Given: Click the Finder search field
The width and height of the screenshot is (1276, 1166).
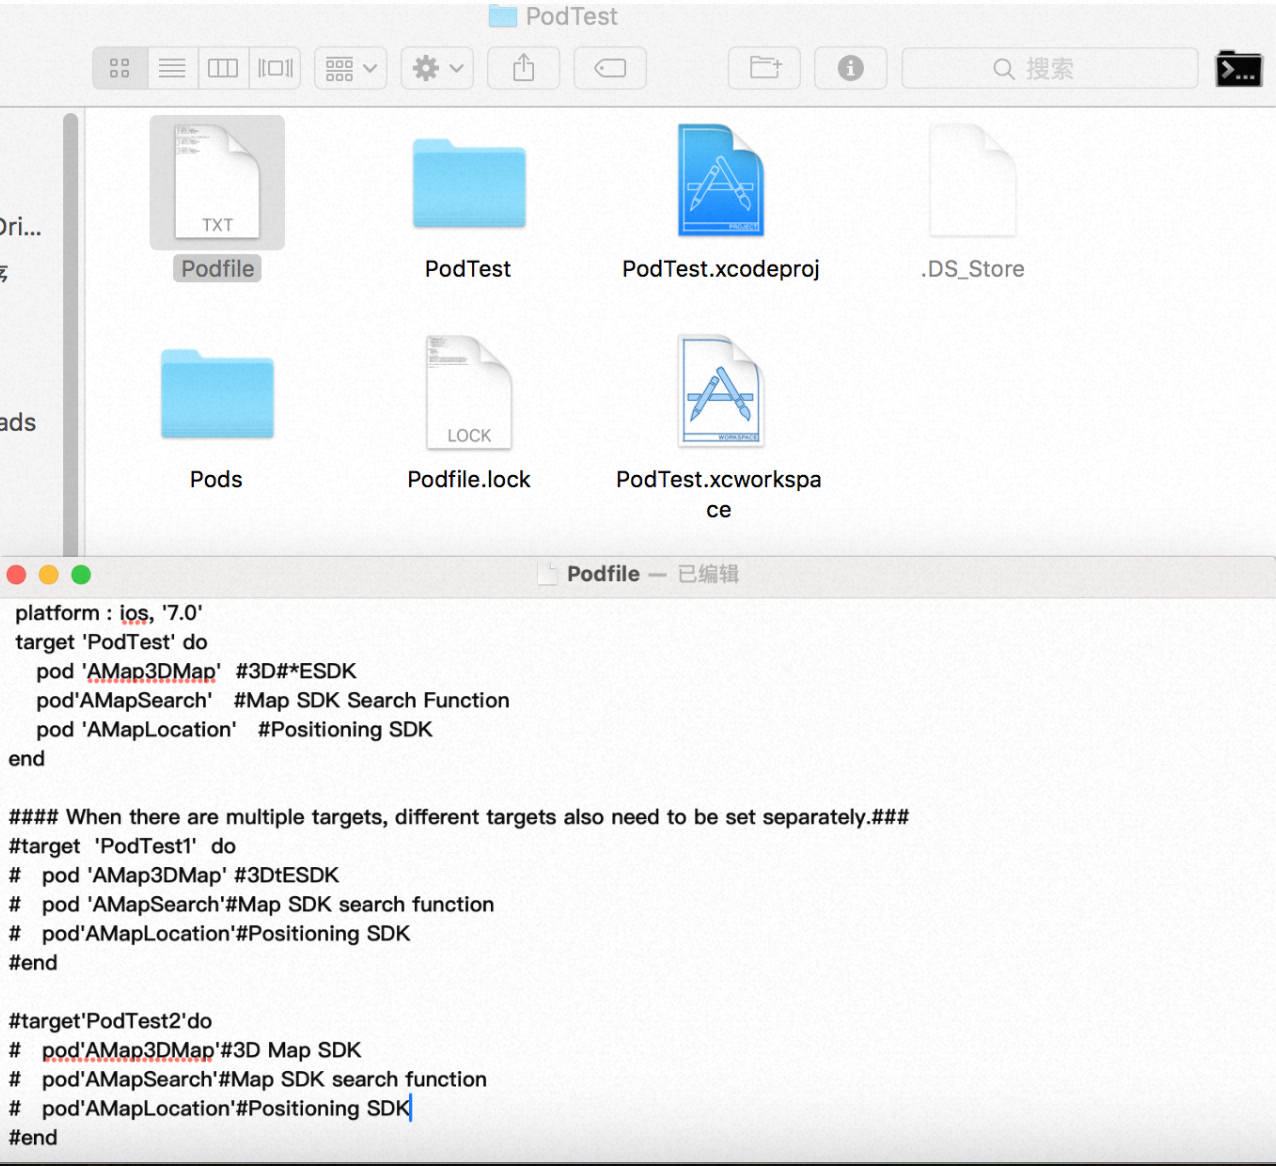Looking at the screenshot, I should 1050,68.
